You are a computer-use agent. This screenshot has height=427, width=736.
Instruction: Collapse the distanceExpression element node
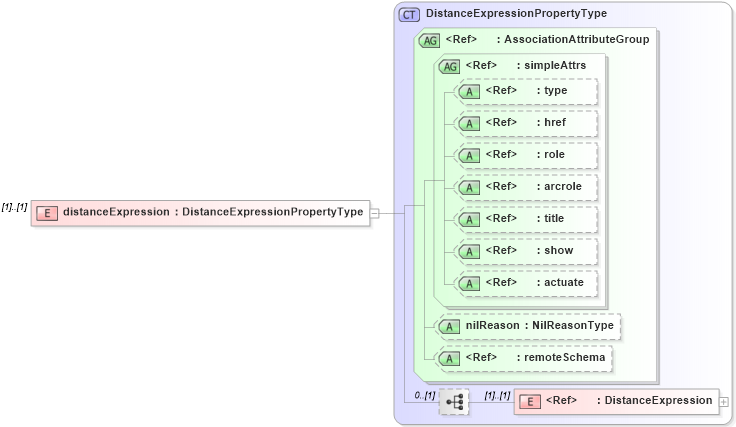tap(375, 214)
